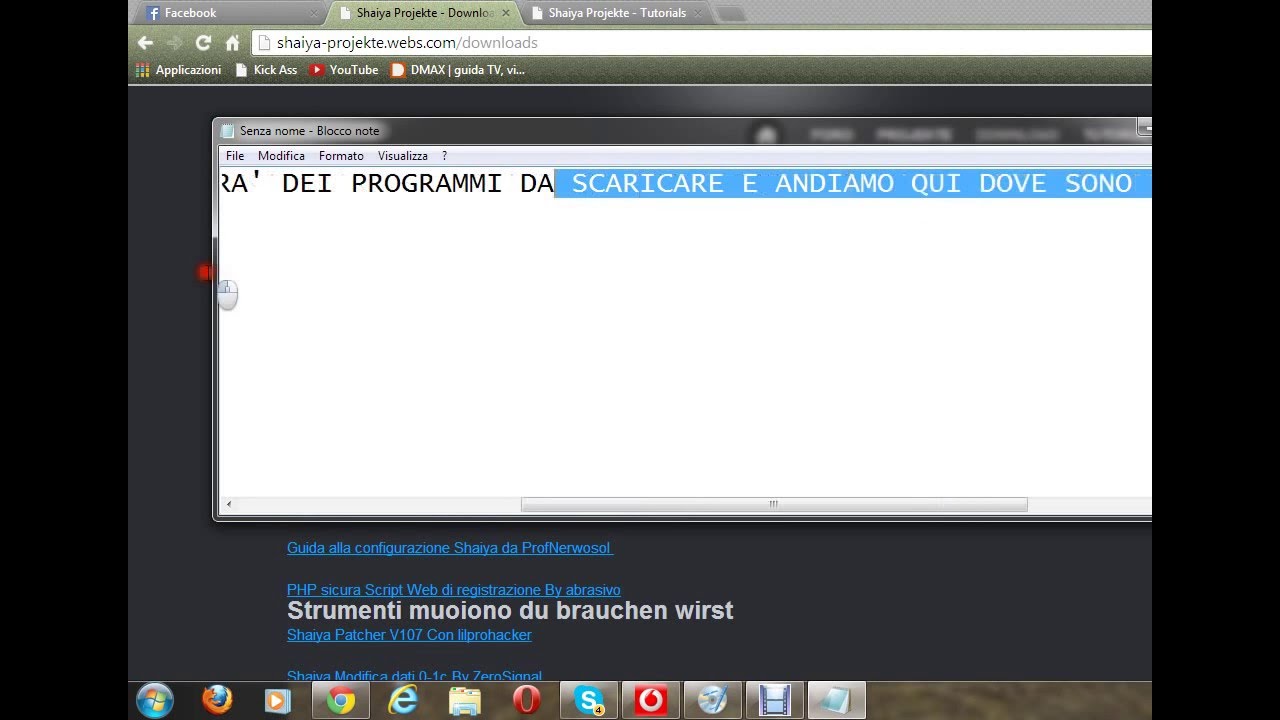Launch Firefox from the taskbar
The width and height of the screenshot is (1280, 720).
tap(217, 700)
